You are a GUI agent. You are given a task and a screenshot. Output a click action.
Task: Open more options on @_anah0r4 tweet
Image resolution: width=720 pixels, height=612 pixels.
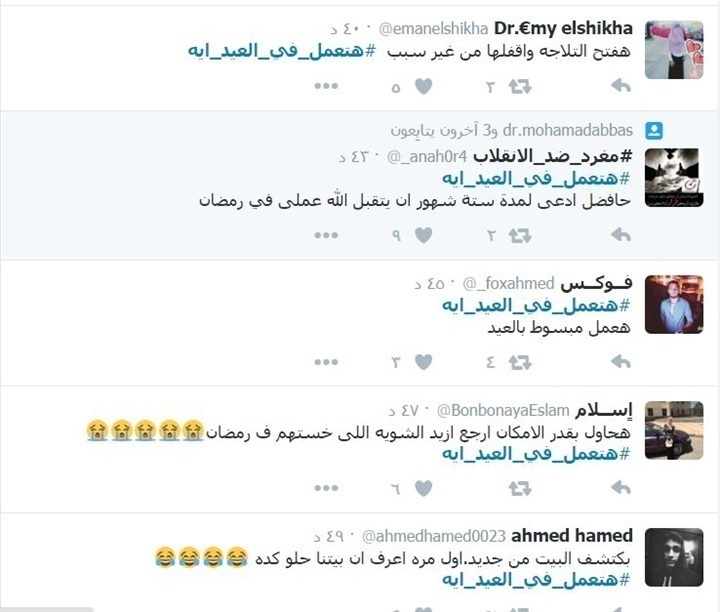(x=326, y=235)
